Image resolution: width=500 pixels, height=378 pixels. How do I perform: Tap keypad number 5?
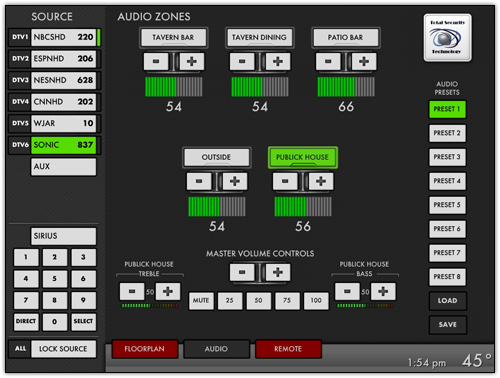tap(55, 279)
